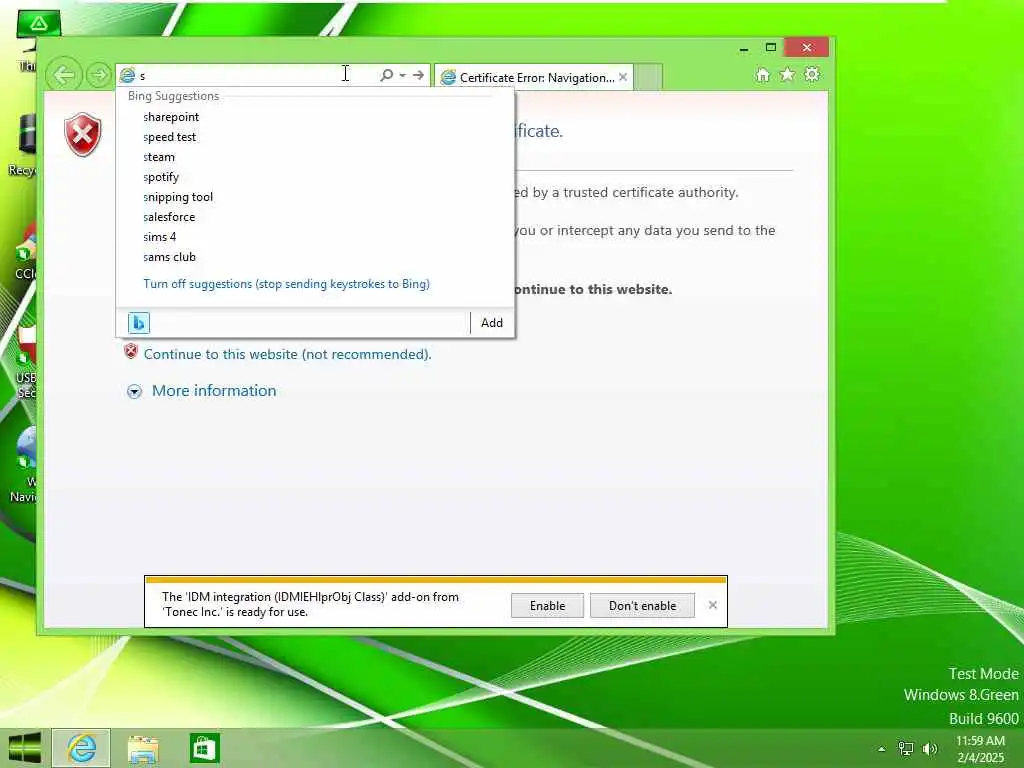Go back with the browser back arrow
The width and height of the screenshot is (1024, 768).
coord(64,74)
